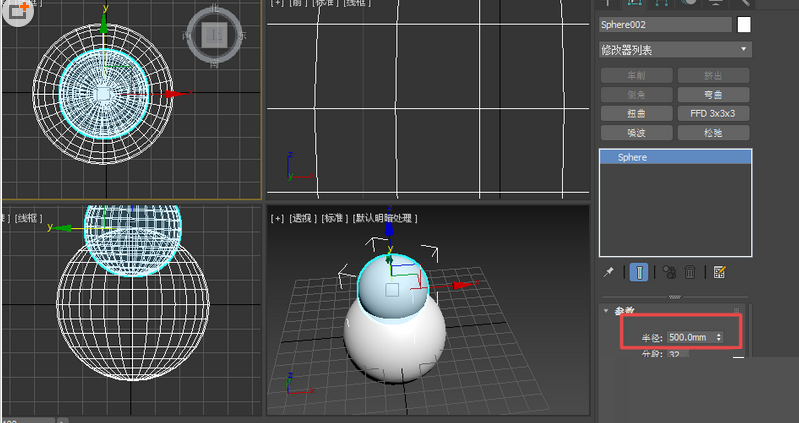Apply the FFD 3x3x3 modifier button

(713, 113)
